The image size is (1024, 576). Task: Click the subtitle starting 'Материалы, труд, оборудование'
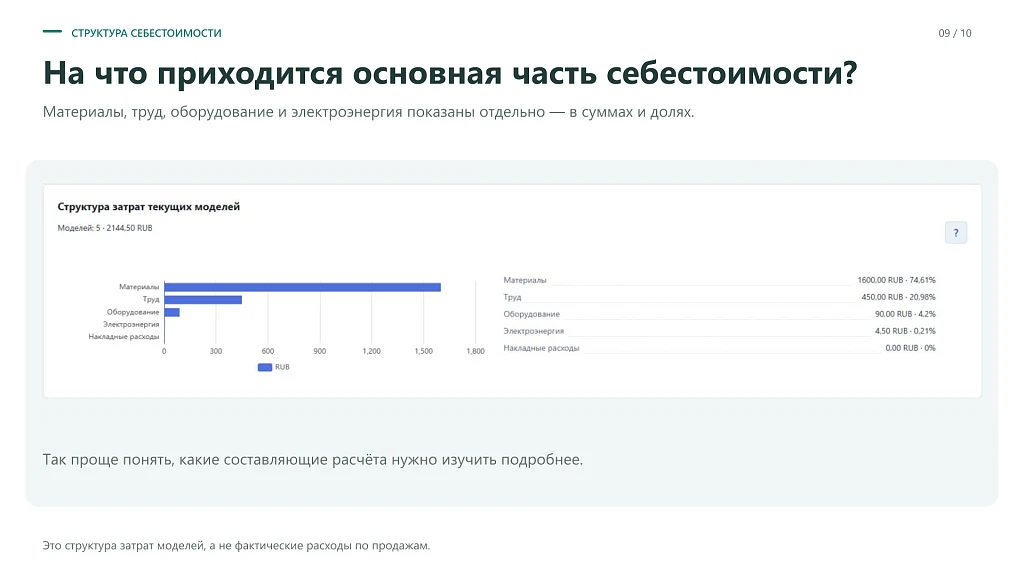[368, 112]
